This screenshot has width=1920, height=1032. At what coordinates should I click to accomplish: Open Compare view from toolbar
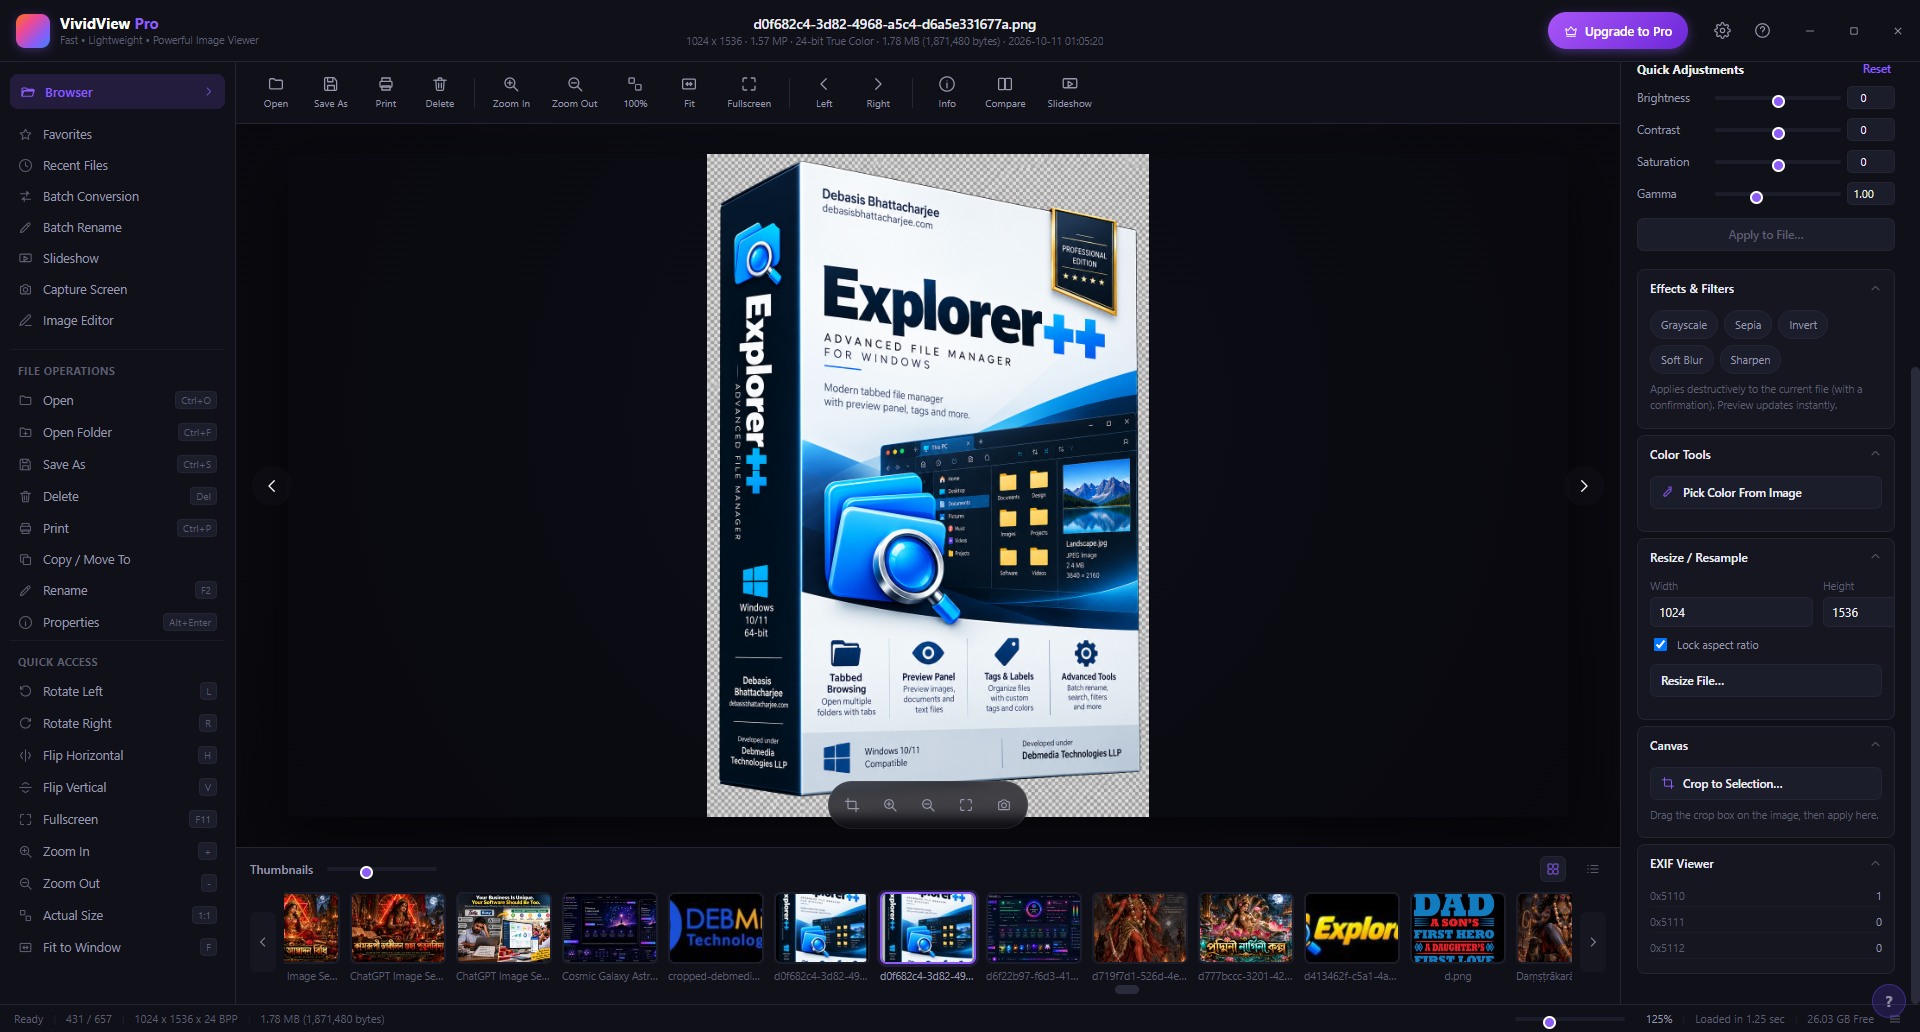tap(1005, 92)
